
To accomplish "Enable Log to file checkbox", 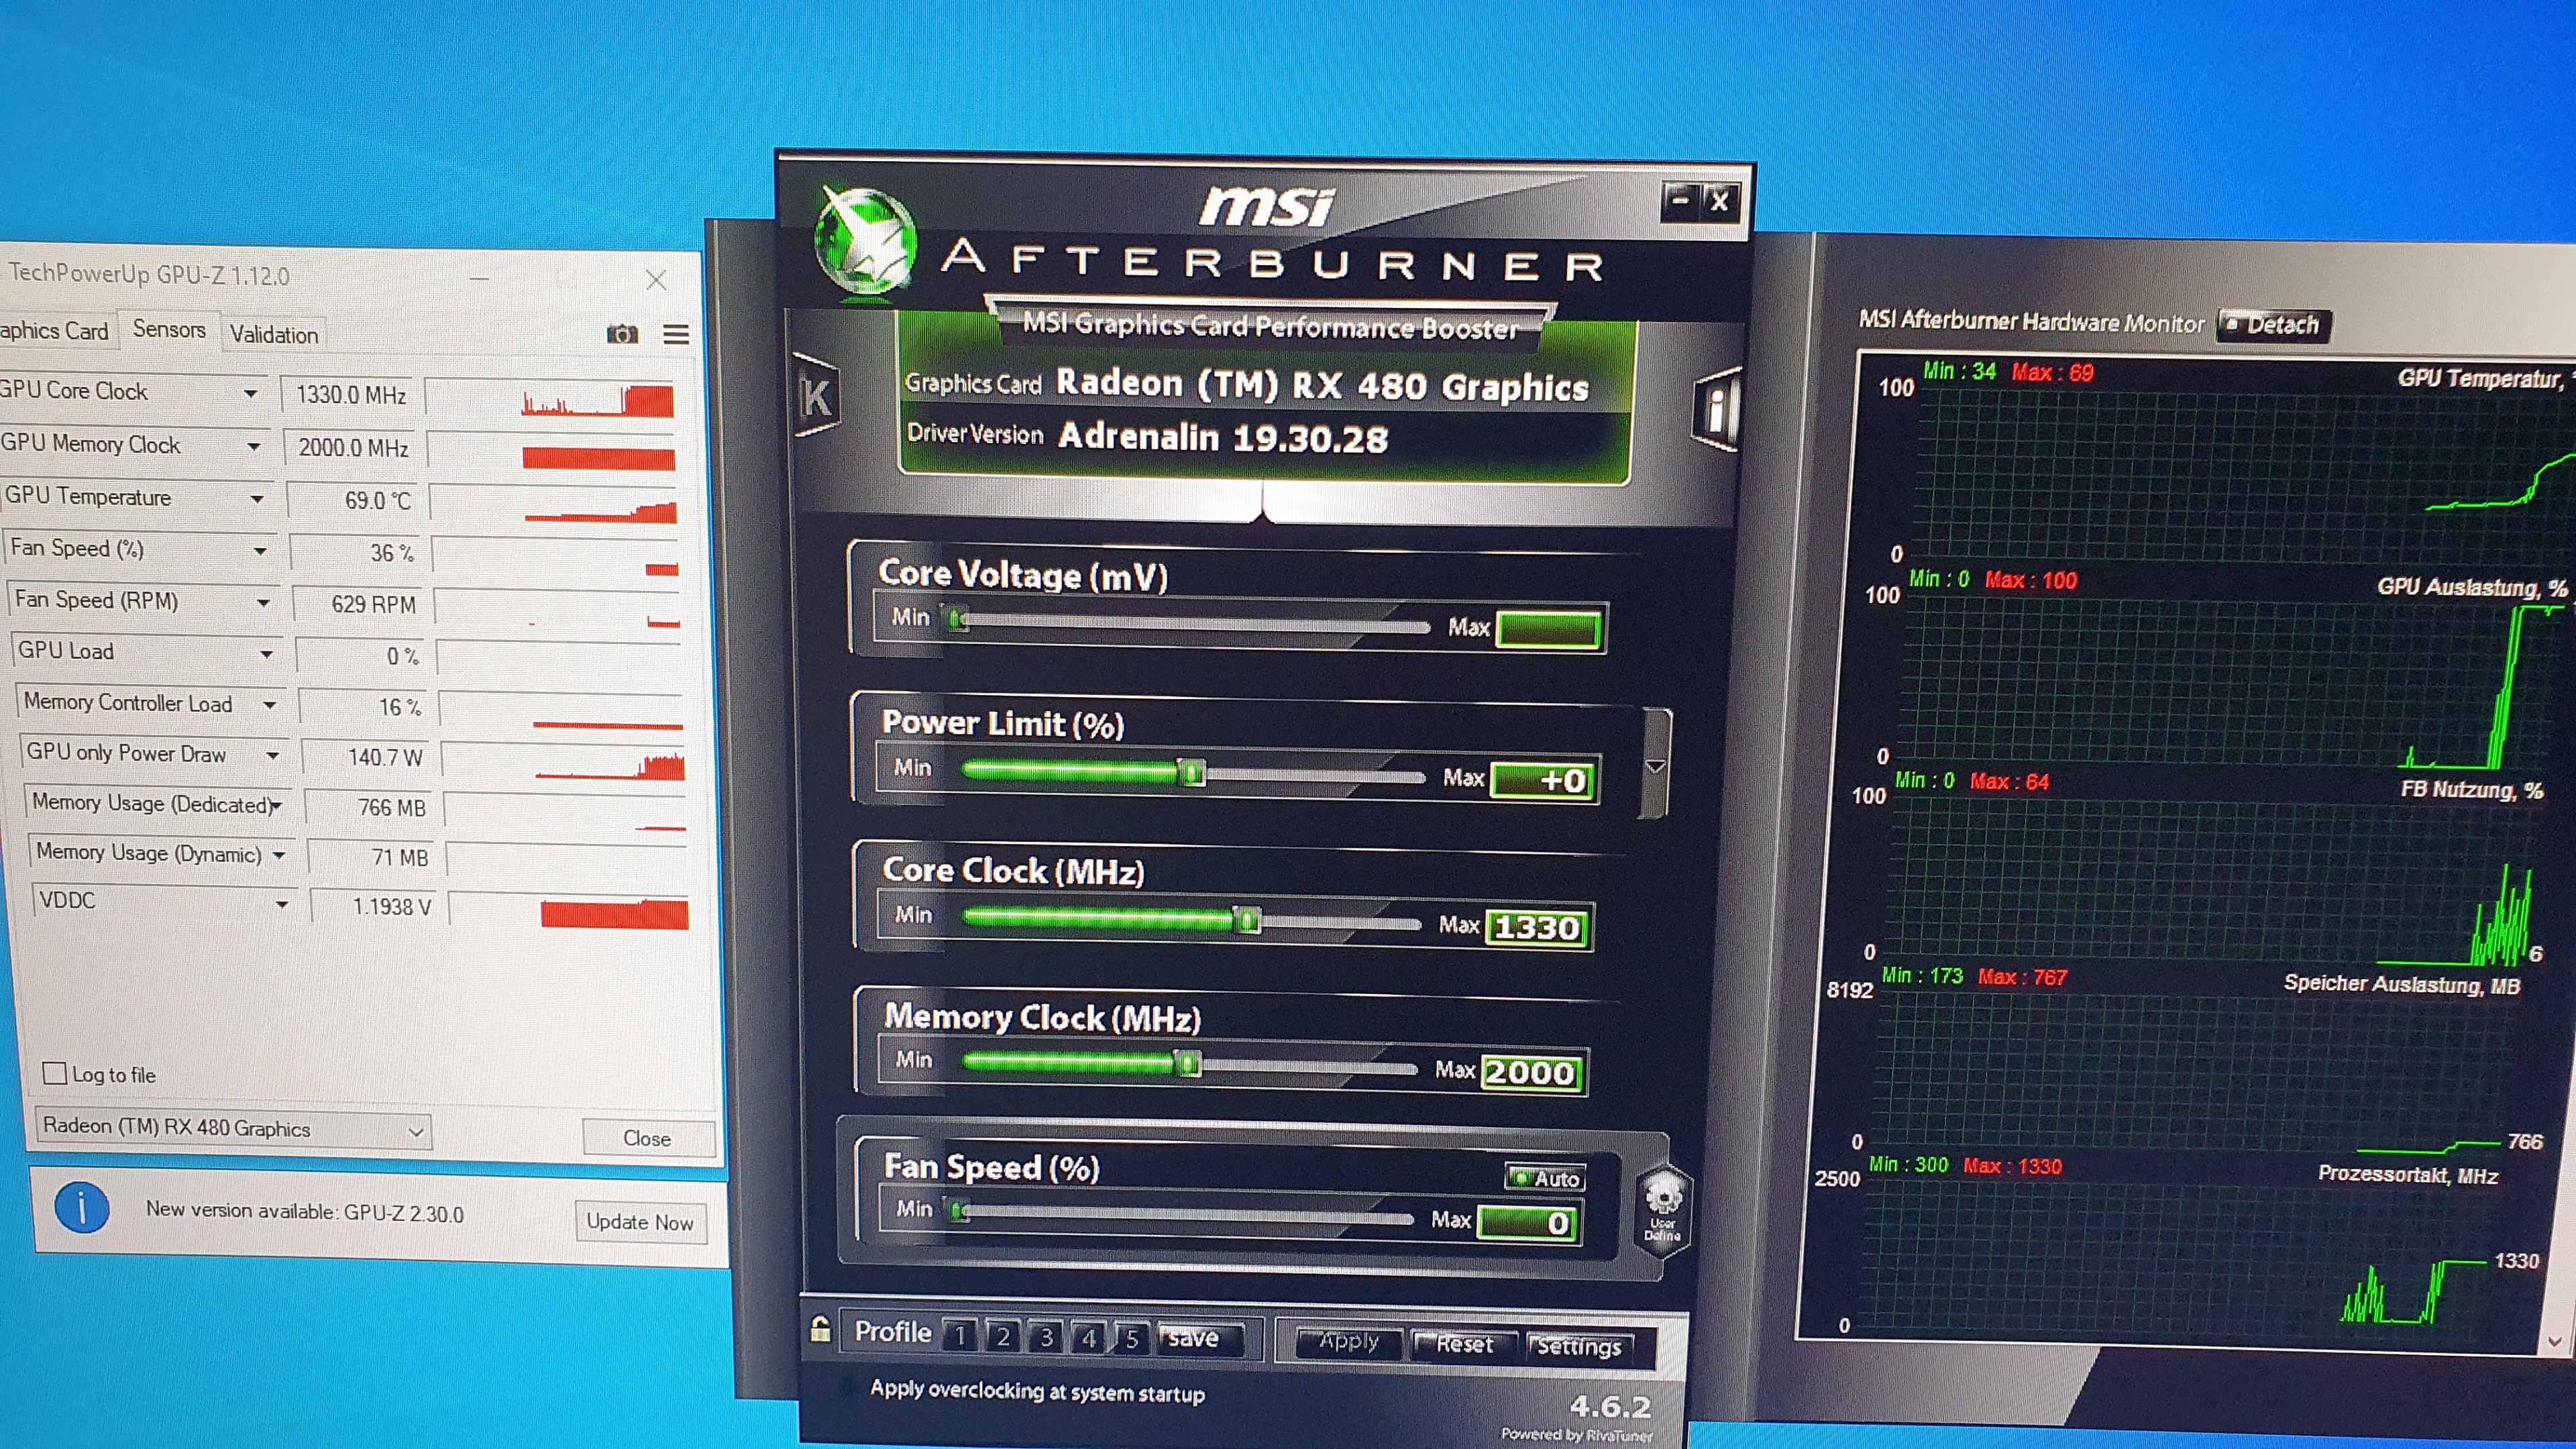I will 55,1073.
